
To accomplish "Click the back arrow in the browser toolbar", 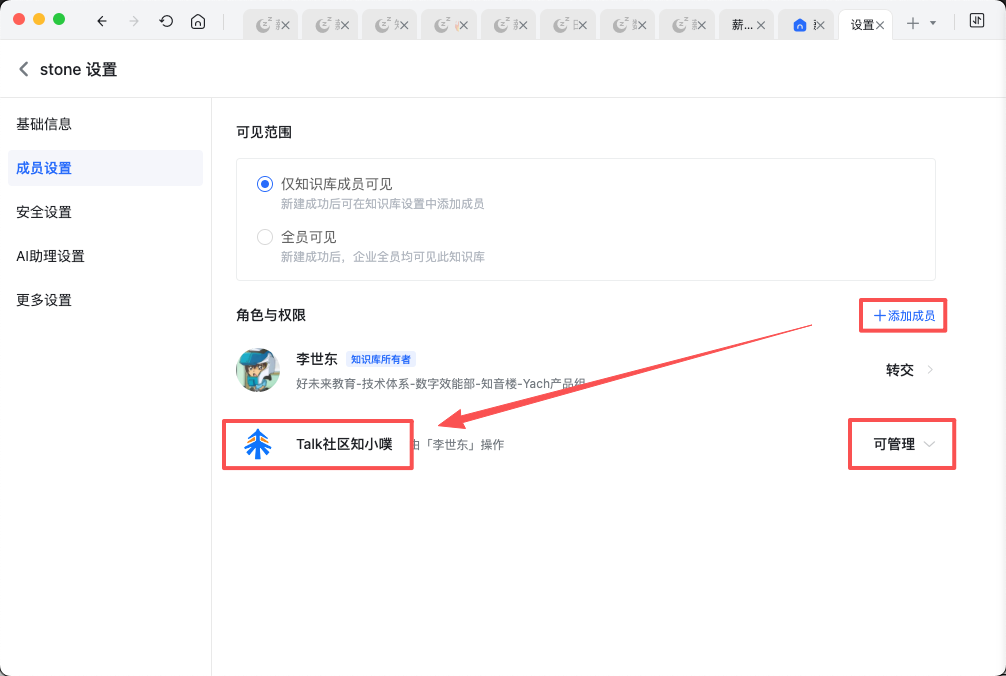I will tap(102, 21).
